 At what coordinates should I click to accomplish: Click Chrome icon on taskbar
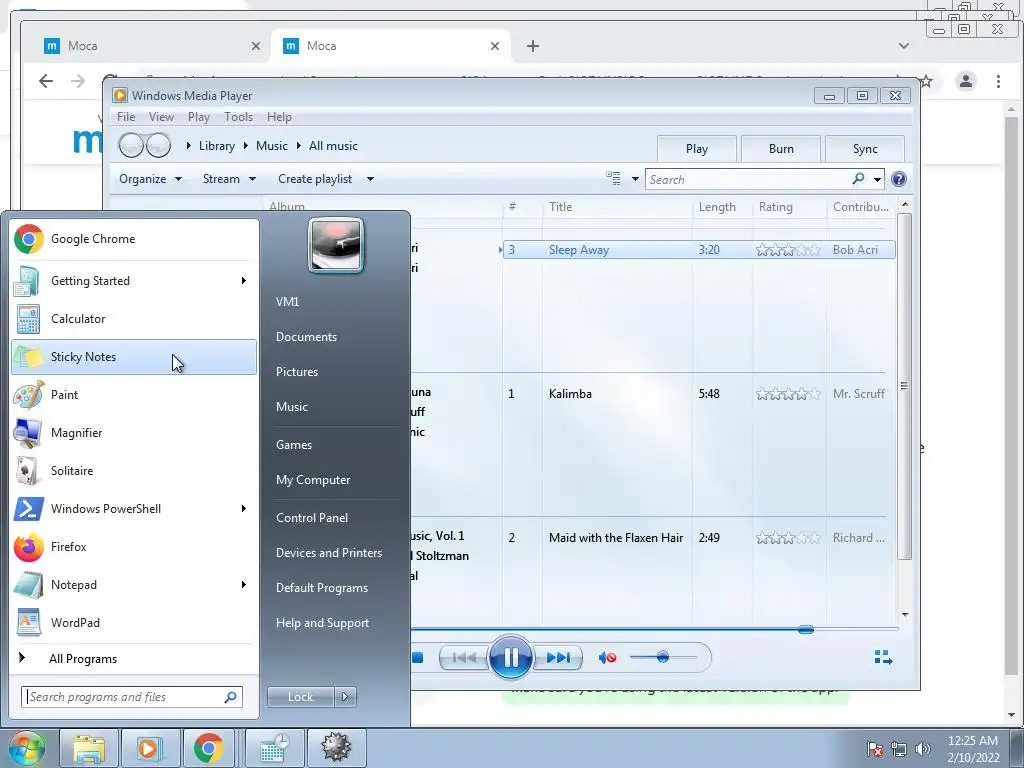pyautogui.click(x=208, y=748)
